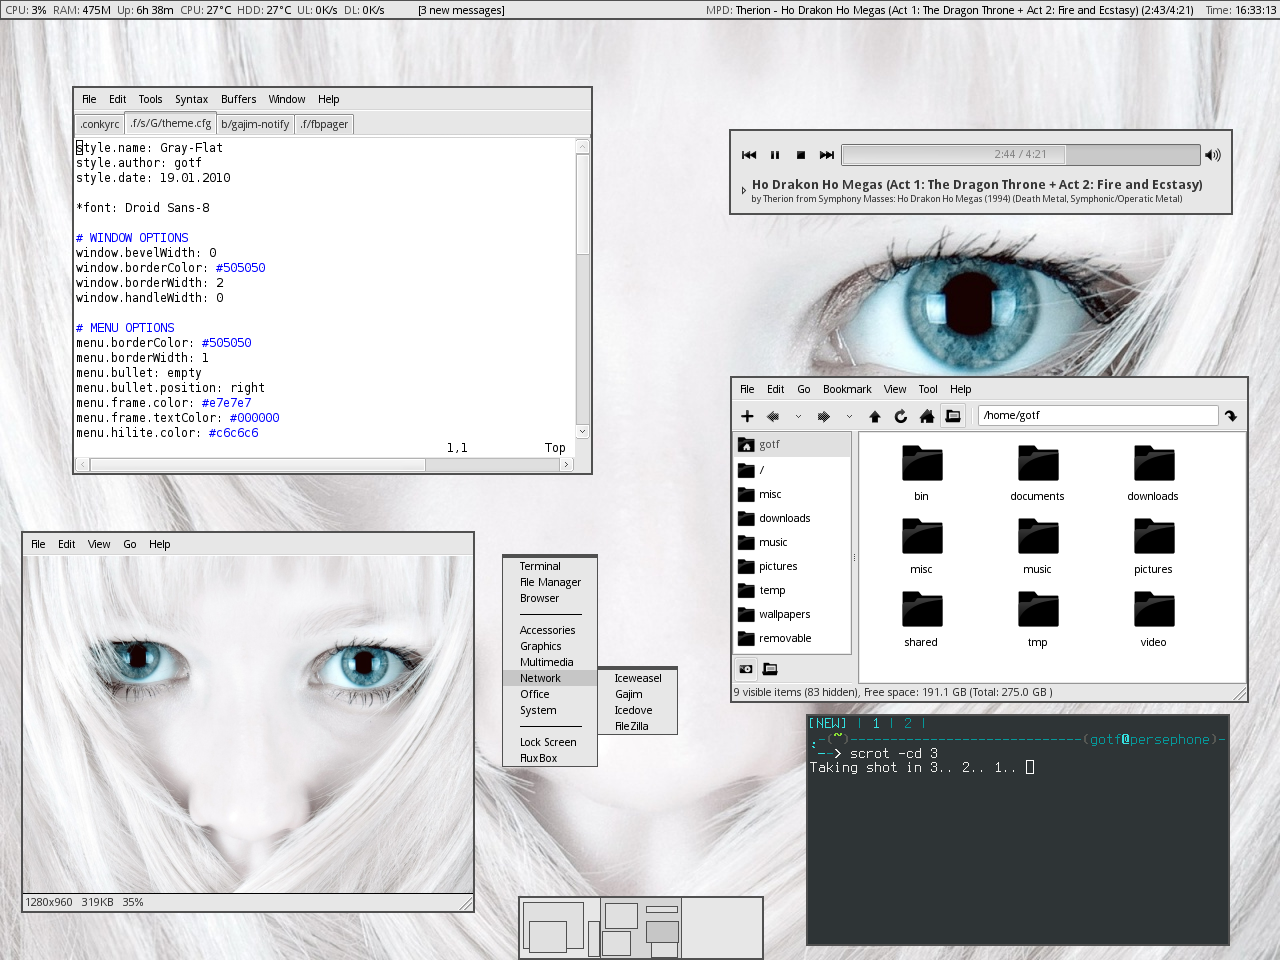Expand Multimedia submenu in Fluxbox menu
1280x960 pixels.
click(x=550, y=662)
